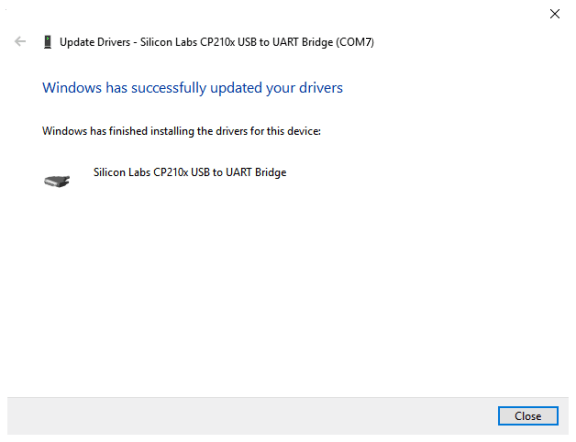576x442 pixels.
Task: Click 'UART Bridge' in the installed device name
Action: pos(256,172)
